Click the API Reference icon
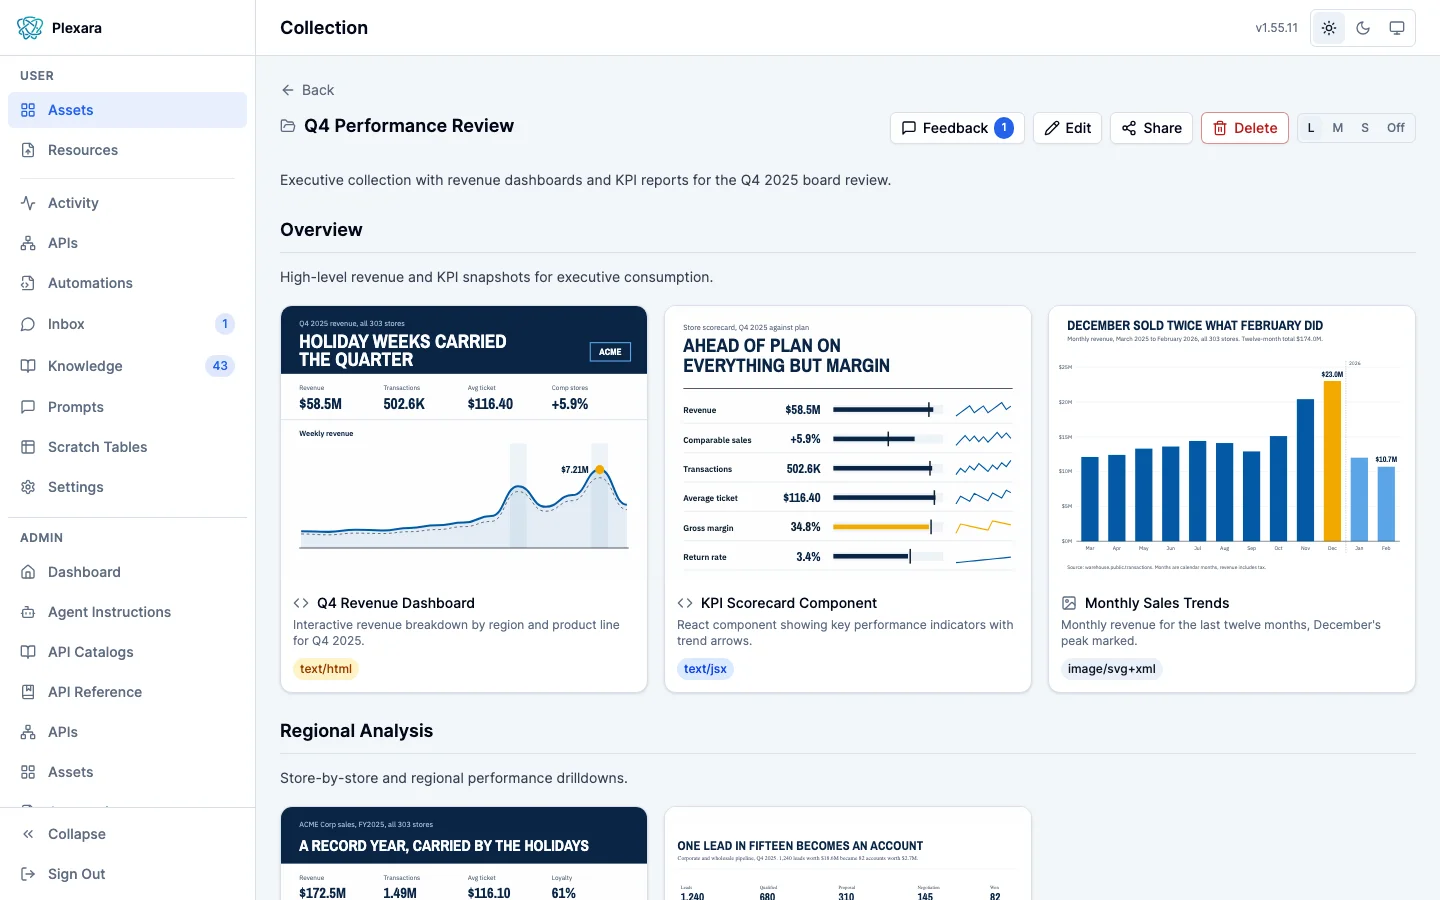1440x900 pixels. click(x=28, y=692)
